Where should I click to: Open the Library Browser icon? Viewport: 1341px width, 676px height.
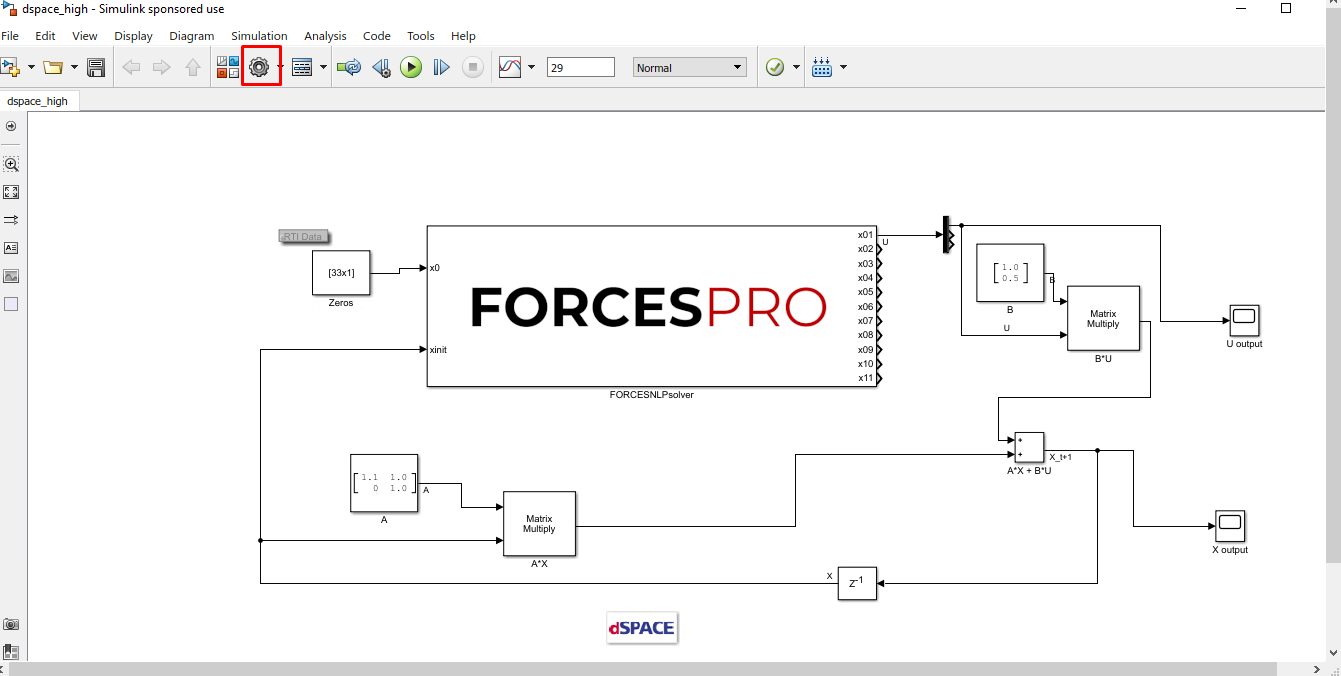click(x=227, y=67)
